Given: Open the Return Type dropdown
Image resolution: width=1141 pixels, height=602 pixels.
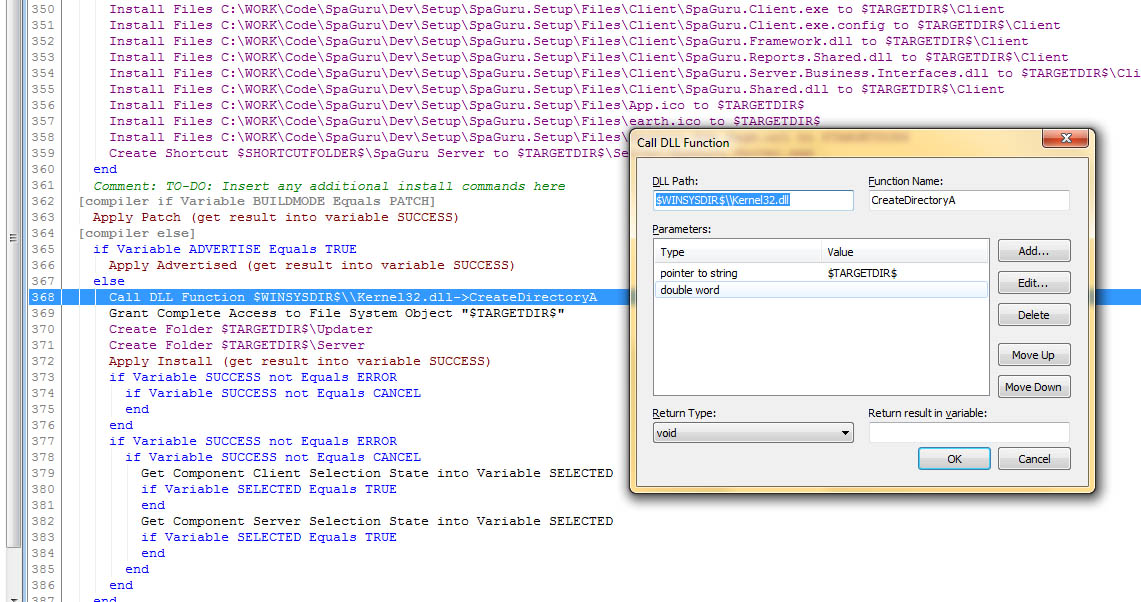Looking at the screenshot, I should pos(753,433).
